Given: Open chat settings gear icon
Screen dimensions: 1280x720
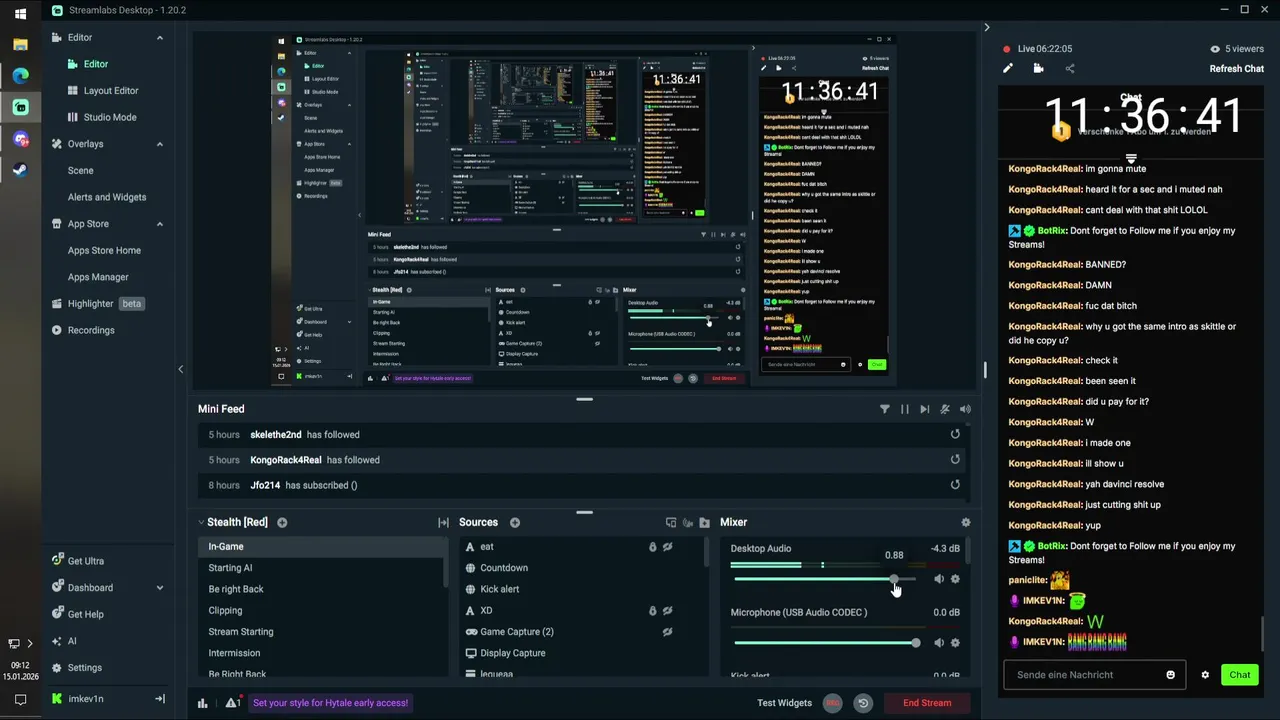Looking at the screenshot, I should tap(1205, 674).
